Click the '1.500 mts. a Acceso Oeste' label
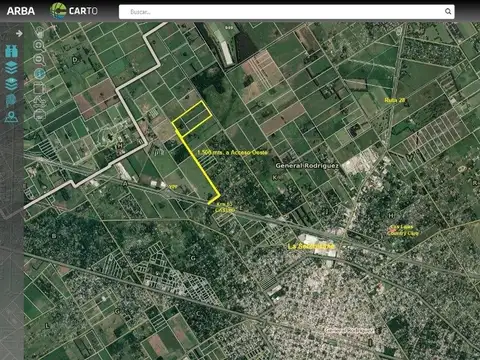480x360 pixels. [x=233, y=152]
